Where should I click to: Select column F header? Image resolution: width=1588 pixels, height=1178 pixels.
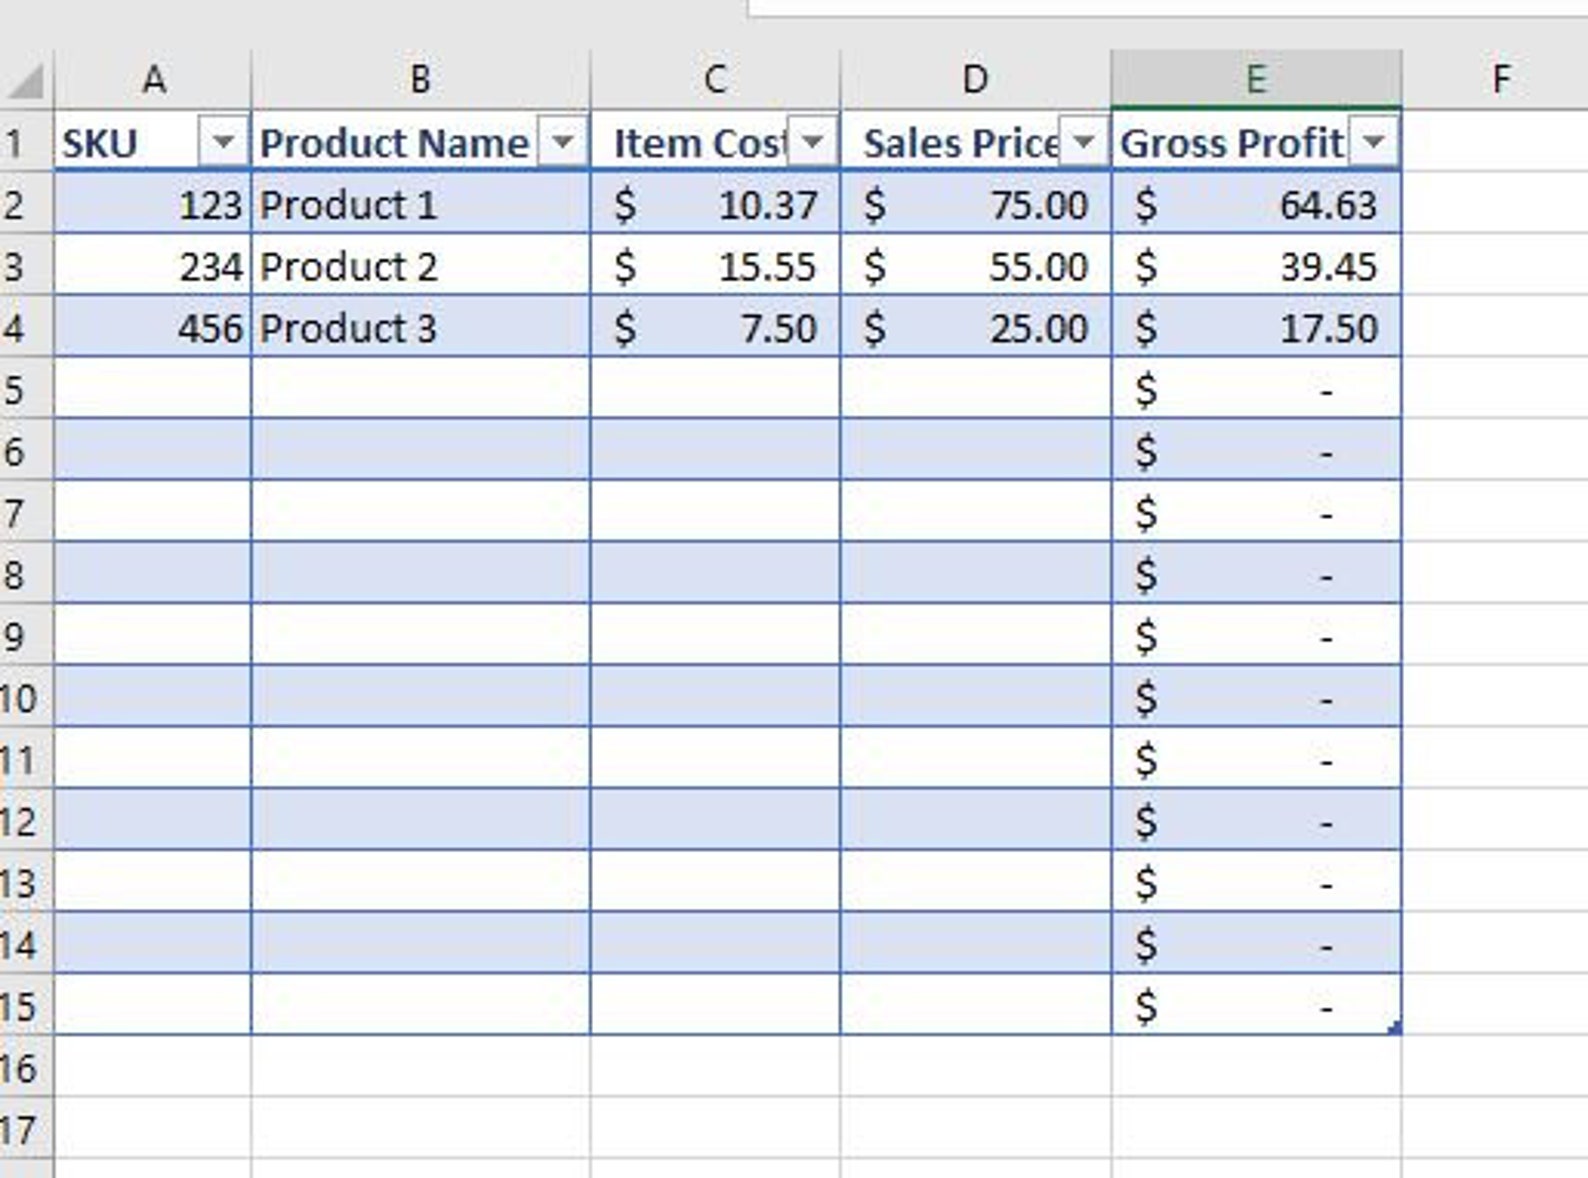(1500, 80)
